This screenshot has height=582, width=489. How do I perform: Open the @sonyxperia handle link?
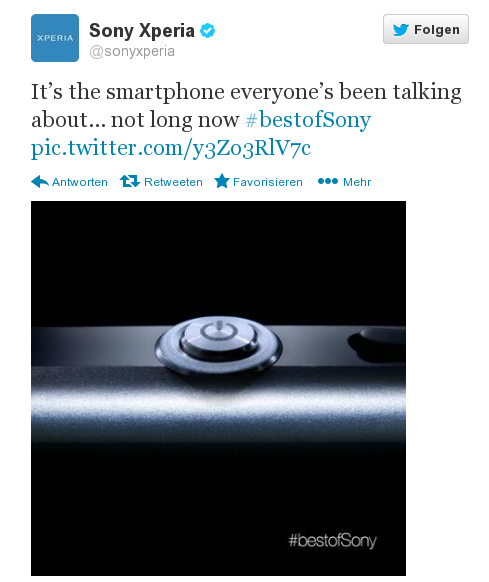(132, 51)
